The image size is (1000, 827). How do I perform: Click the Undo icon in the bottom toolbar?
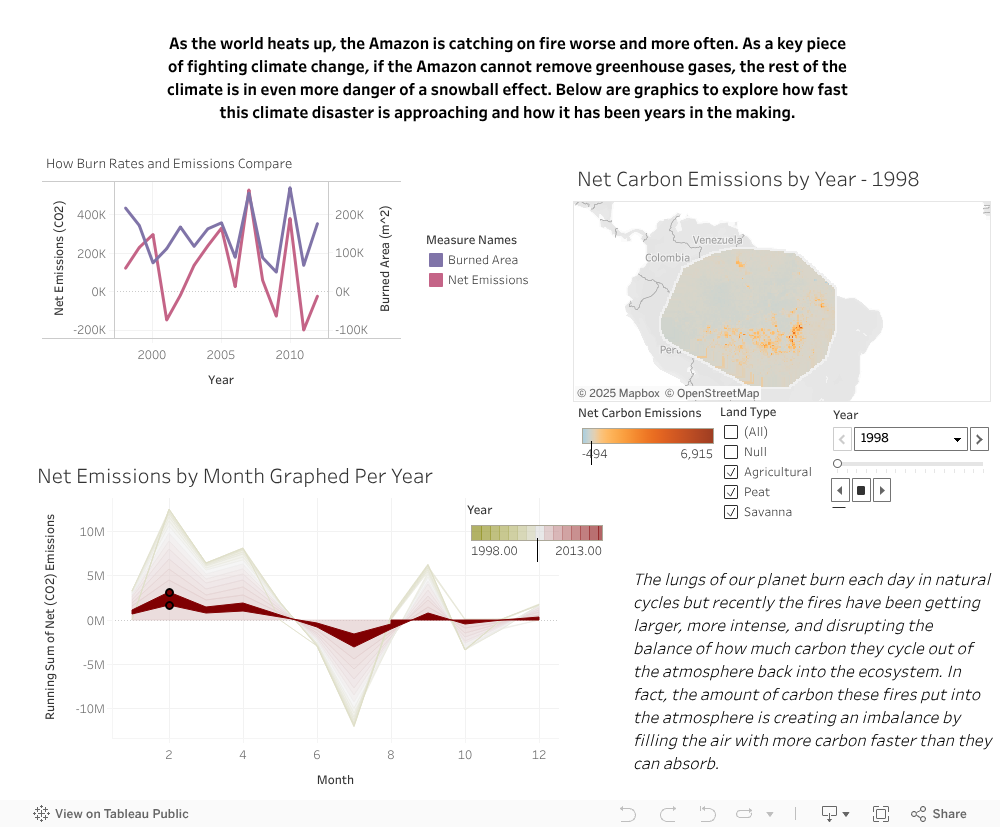pos(627,813)
